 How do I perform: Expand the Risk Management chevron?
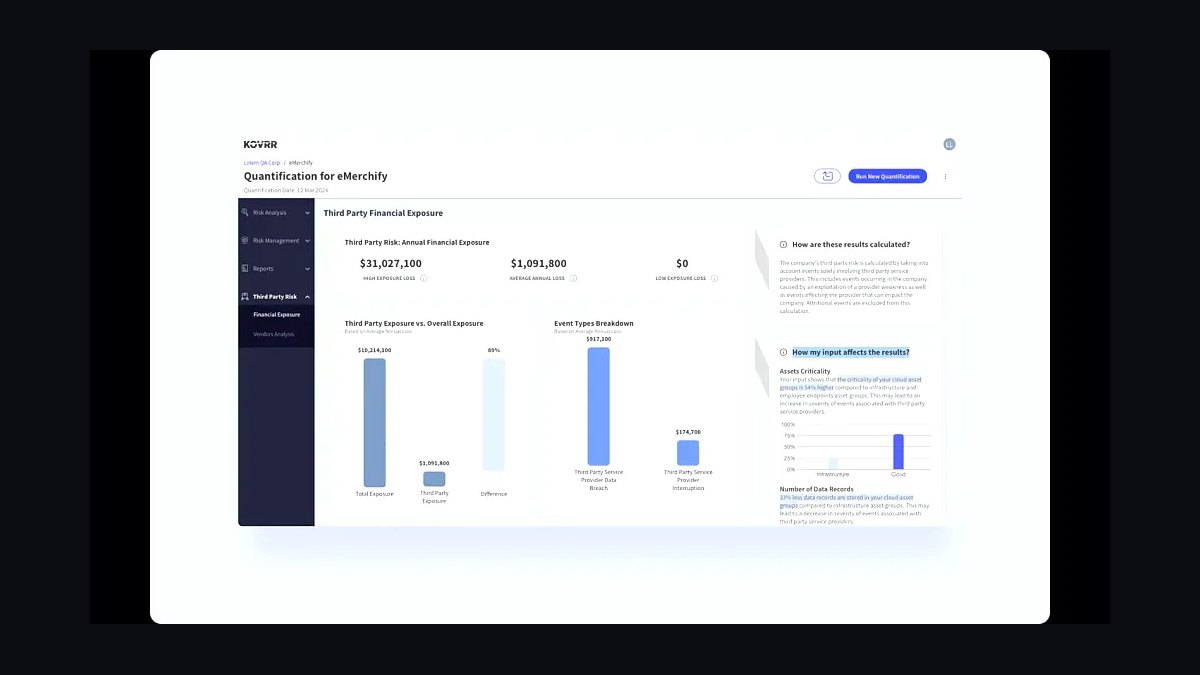pyautogui.click(x=307, y=241)
